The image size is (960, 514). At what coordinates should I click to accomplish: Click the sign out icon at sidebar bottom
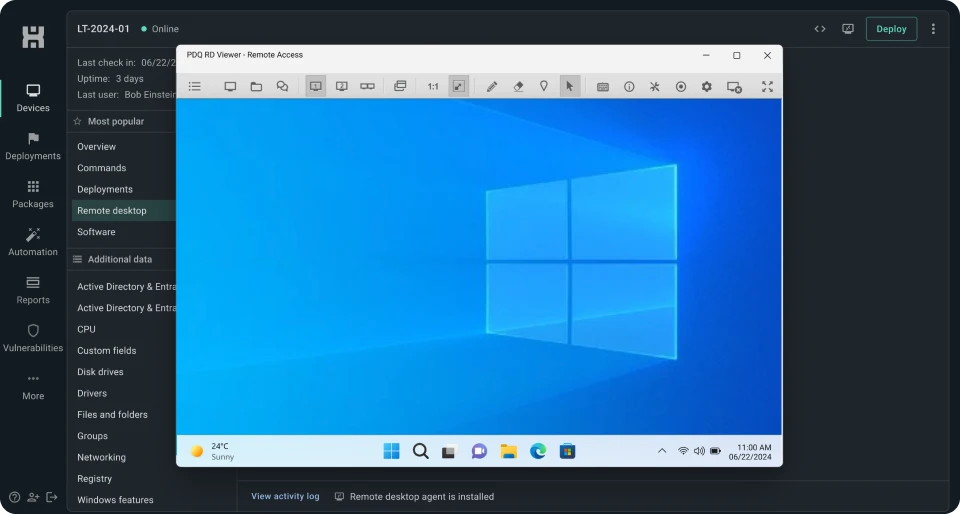51,497
